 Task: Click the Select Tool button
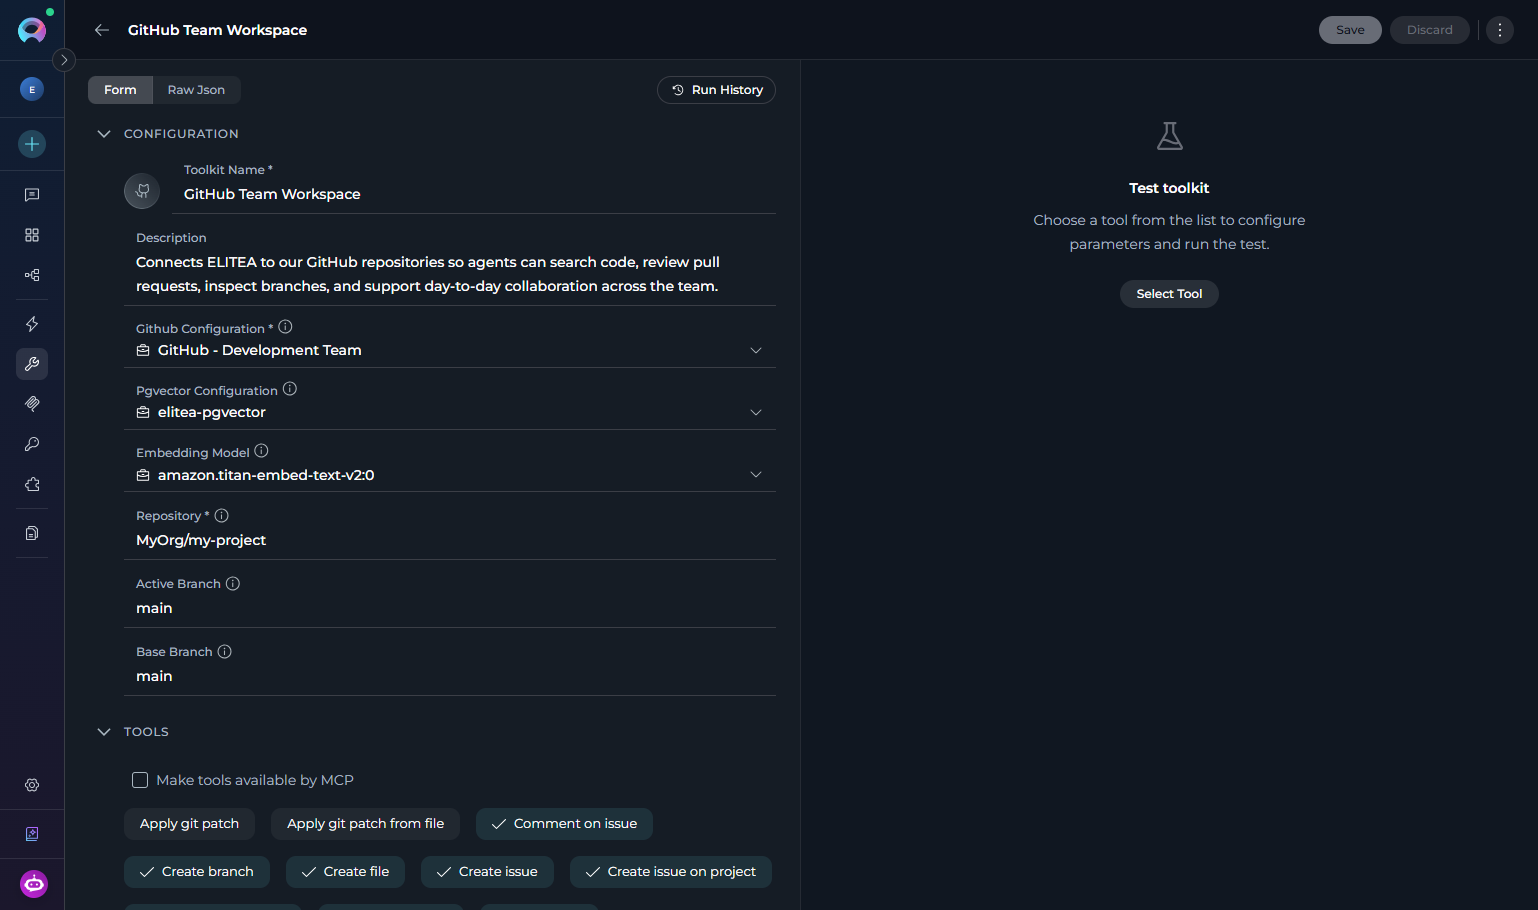point(1169,294)
